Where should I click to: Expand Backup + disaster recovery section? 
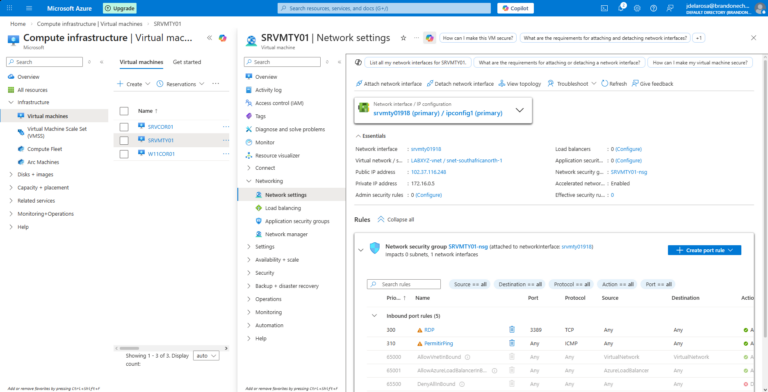[x=249, y=286]
